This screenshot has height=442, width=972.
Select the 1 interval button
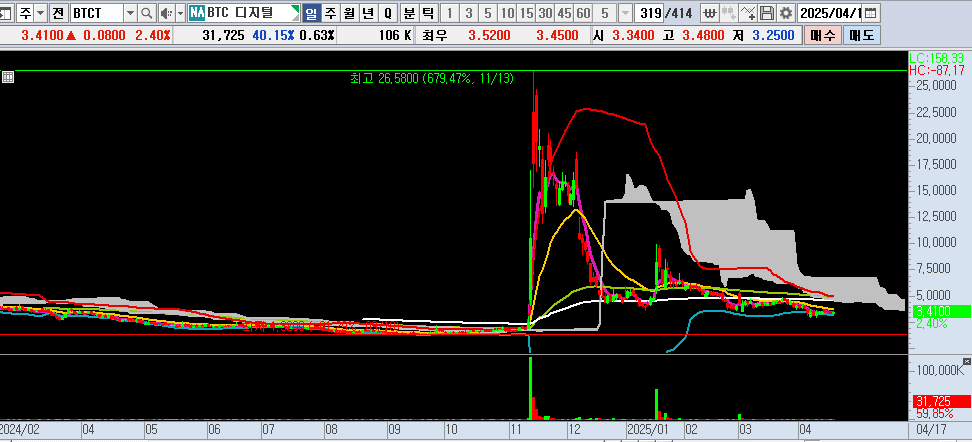[449, 12]
